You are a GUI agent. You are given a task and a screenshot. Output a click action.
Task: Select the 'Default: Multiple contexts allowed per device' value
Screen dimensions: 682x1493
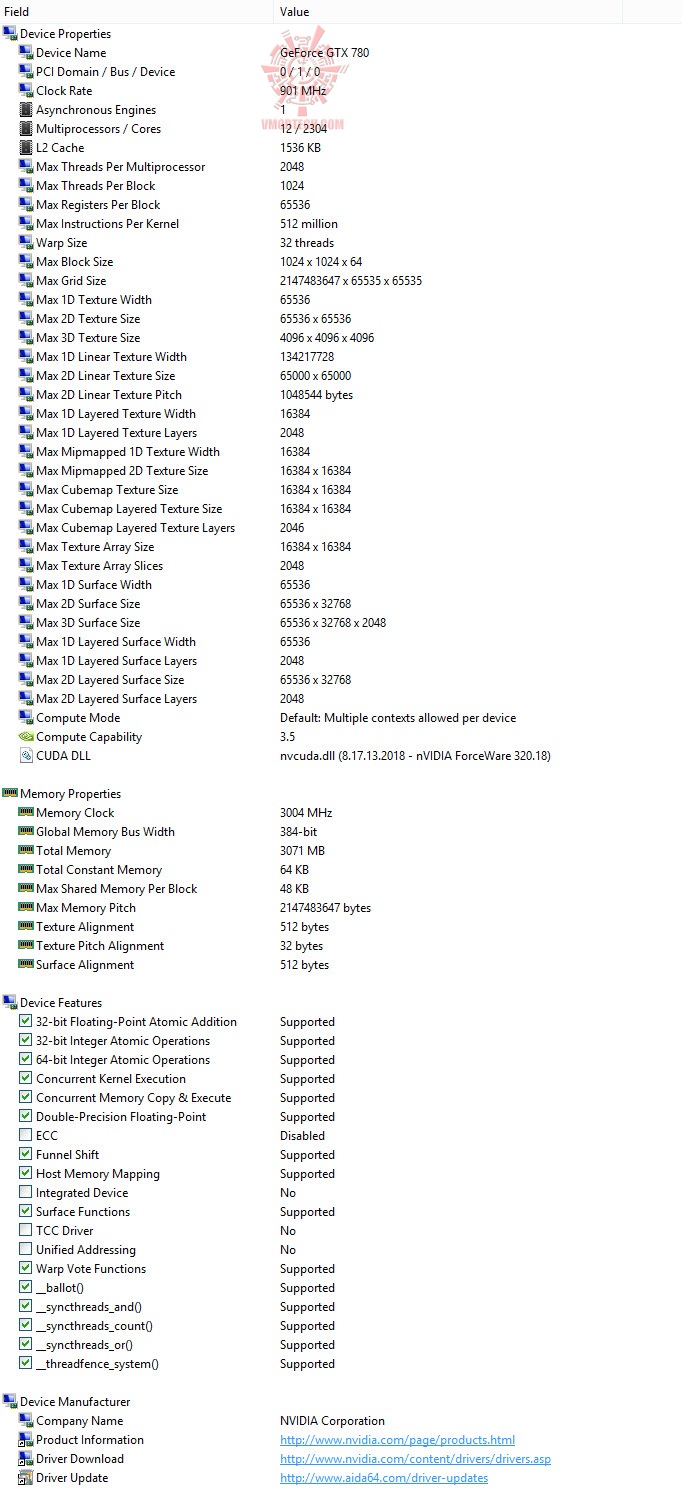(x=398, y=718)
